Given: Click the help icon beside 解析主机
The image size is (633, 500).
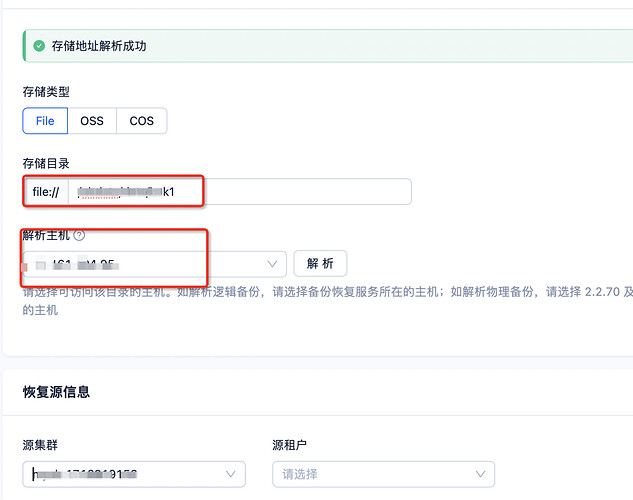Looking at the screenshot, I should coord(80,235).
